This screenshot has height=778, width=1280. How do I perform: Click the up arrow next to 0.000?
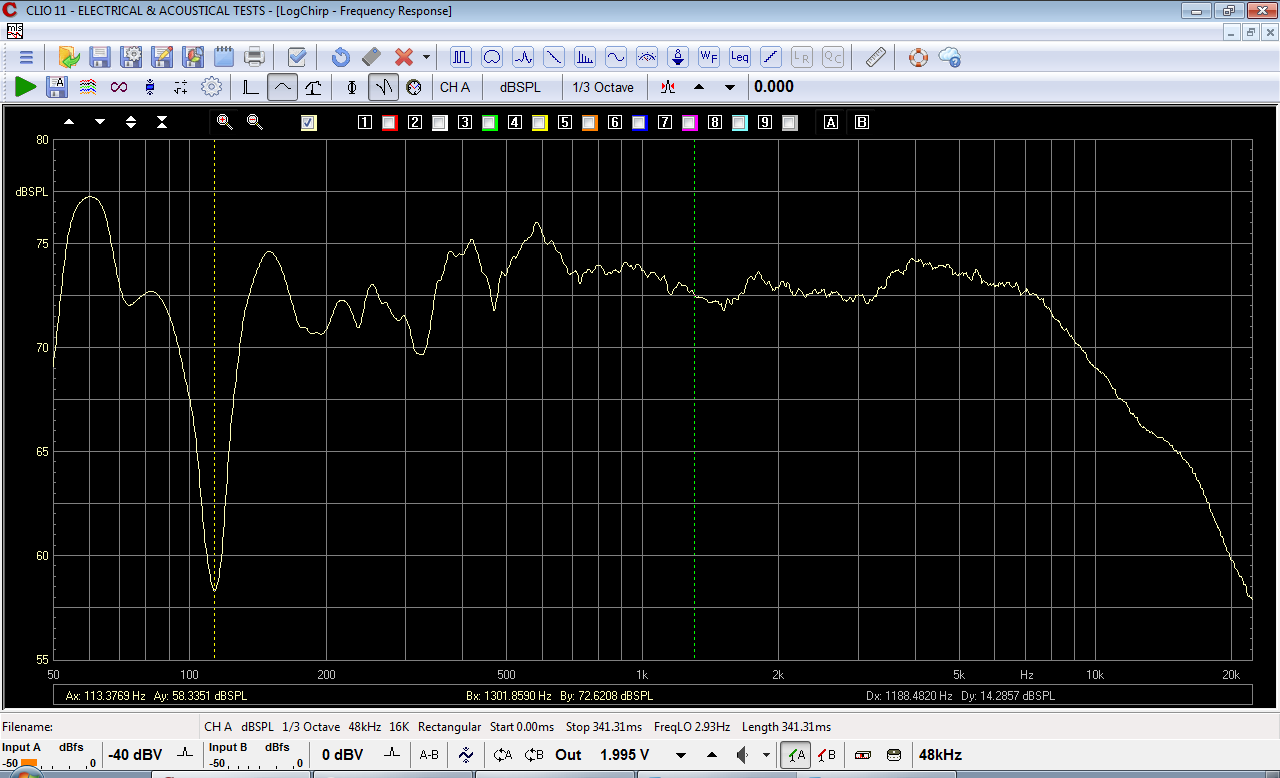pos(699,87)
